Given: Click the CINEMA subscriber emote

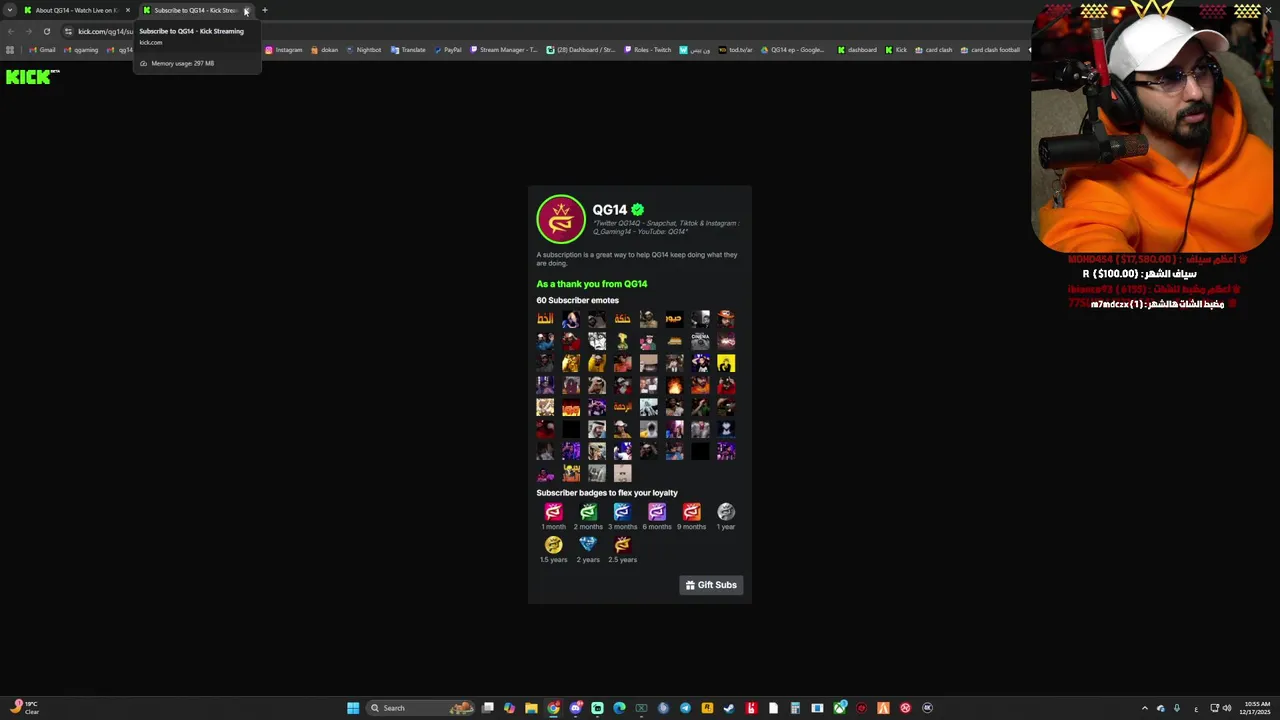Looking at the screenshot, I should [700, 341].
